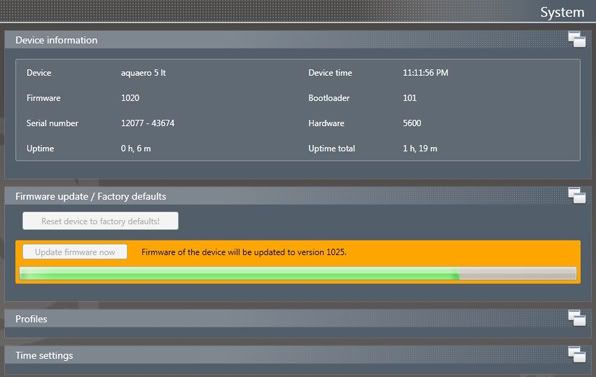Select the Hardware value 5600

(x=412, y=123)
